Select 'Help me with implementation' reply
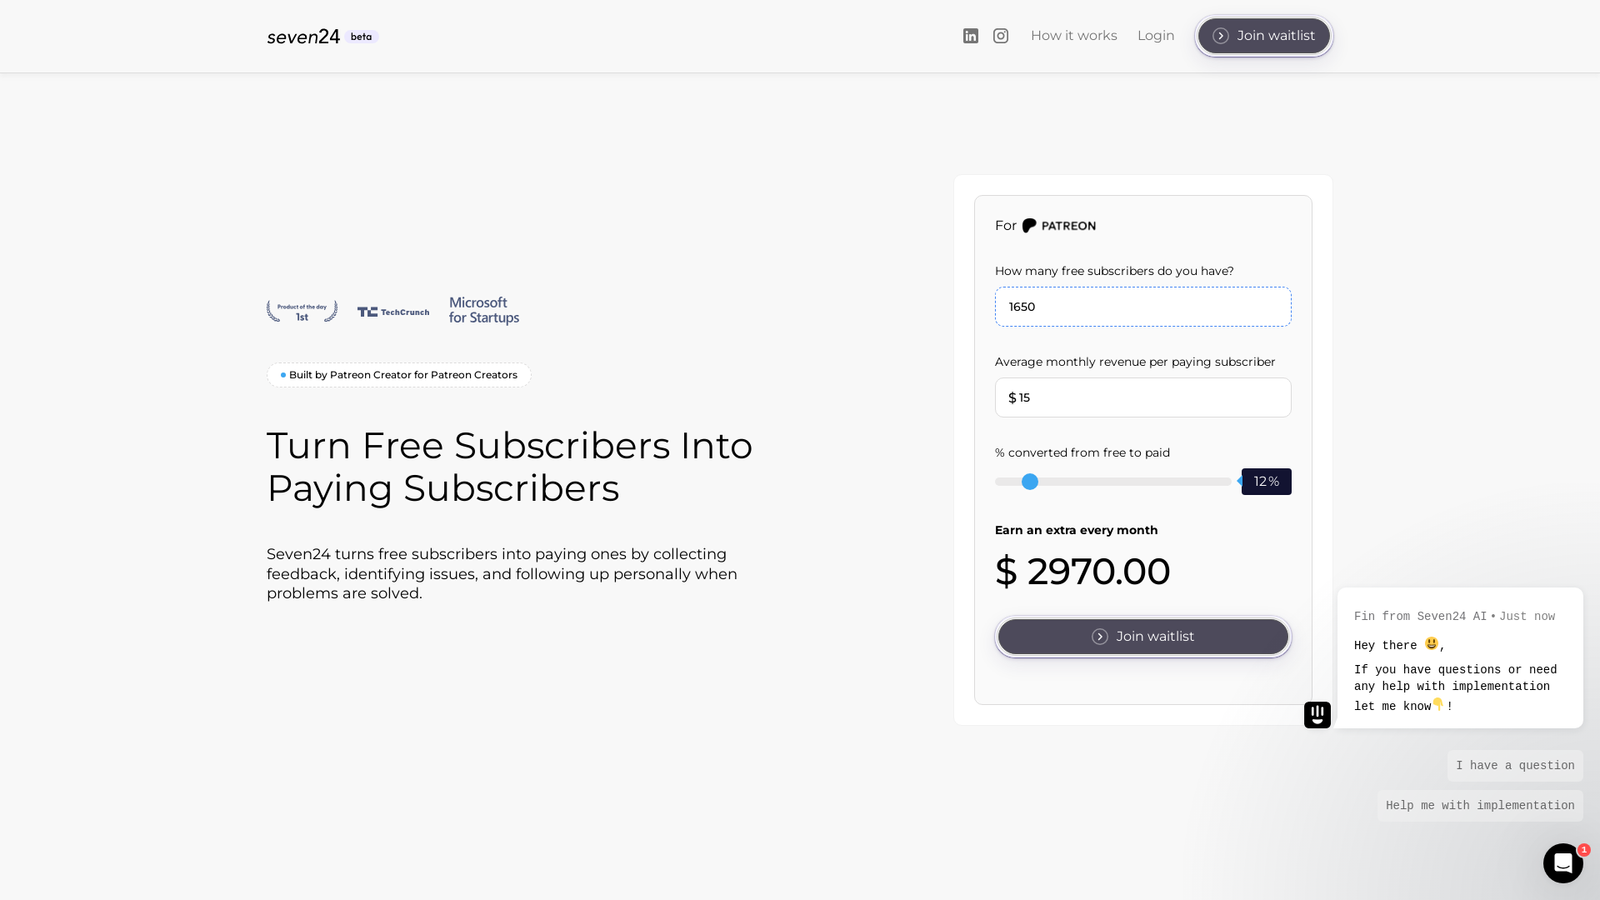Image resolution: width=1600 pixels, height=900 pixels. tap(1480, 806)
